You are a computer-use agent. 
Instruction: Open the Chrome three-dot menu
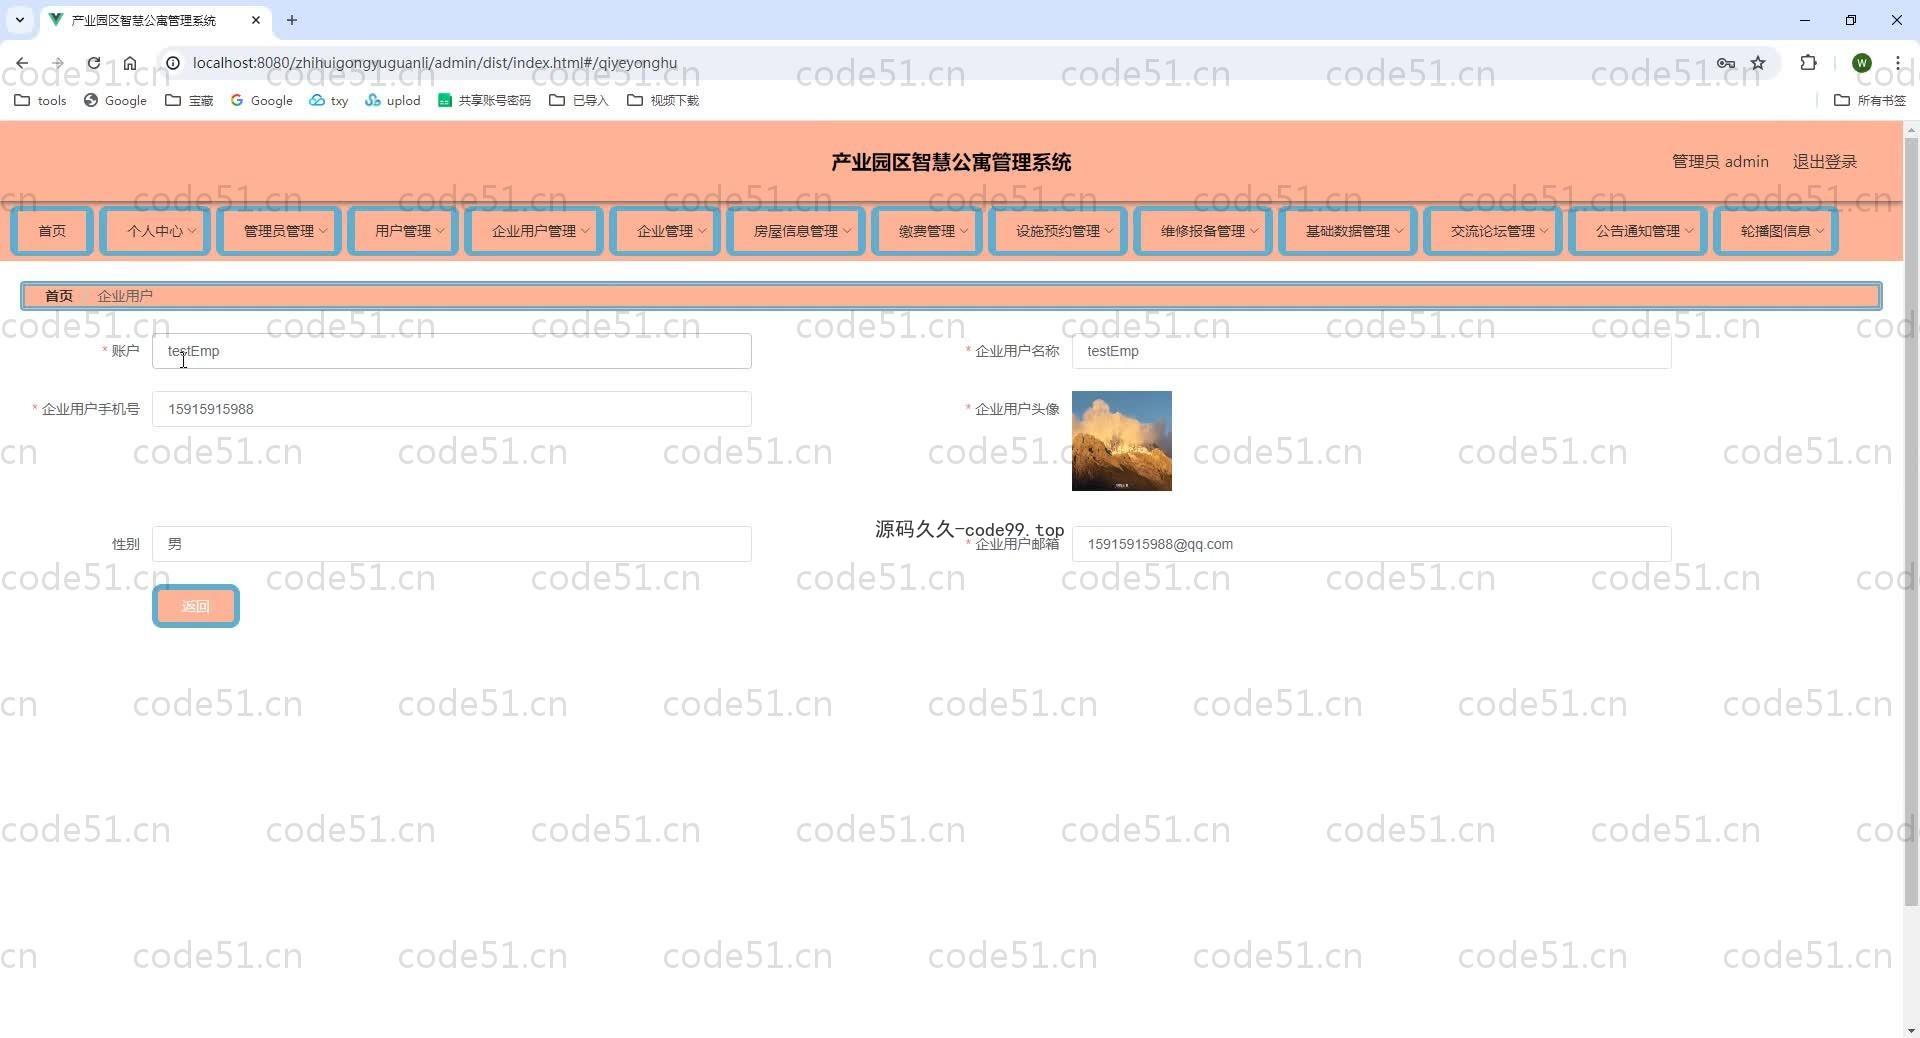1898,63
